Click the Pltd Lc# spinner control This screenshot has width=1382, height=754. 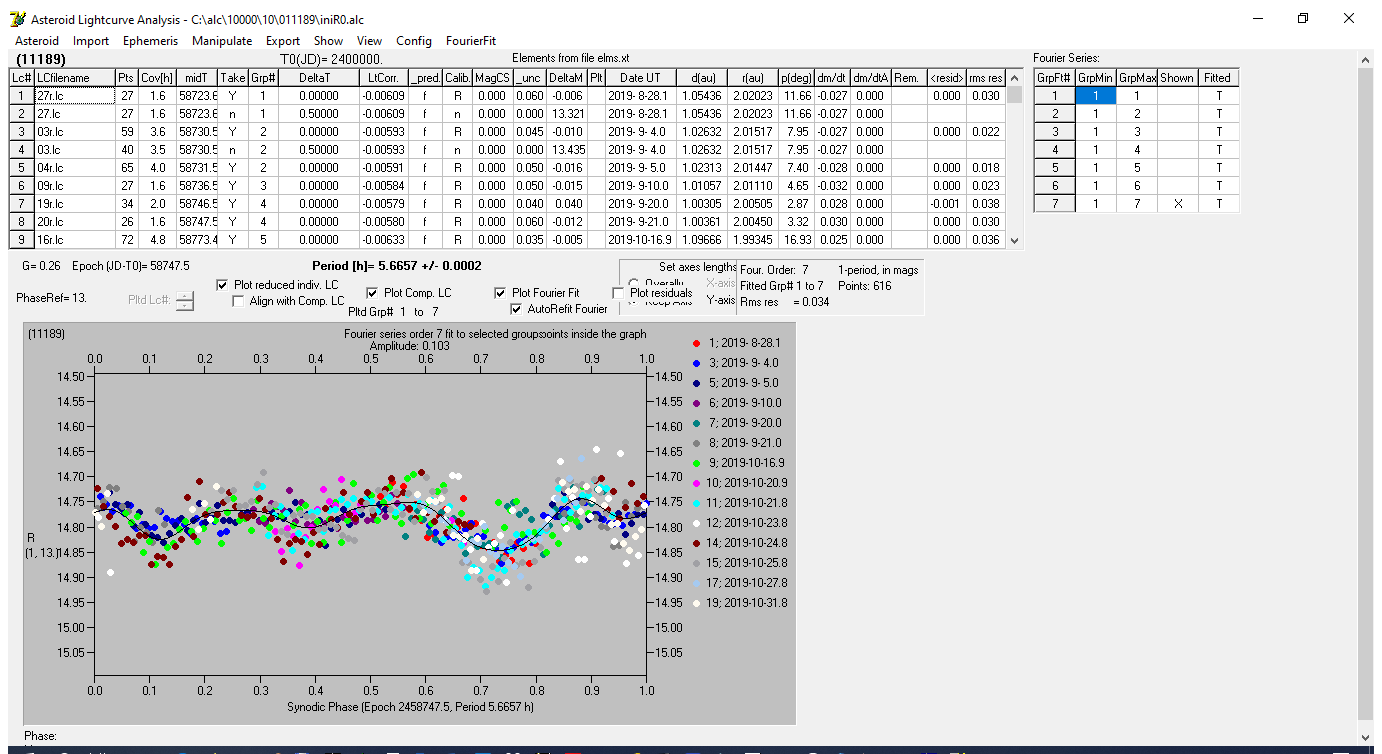point(185,300)
